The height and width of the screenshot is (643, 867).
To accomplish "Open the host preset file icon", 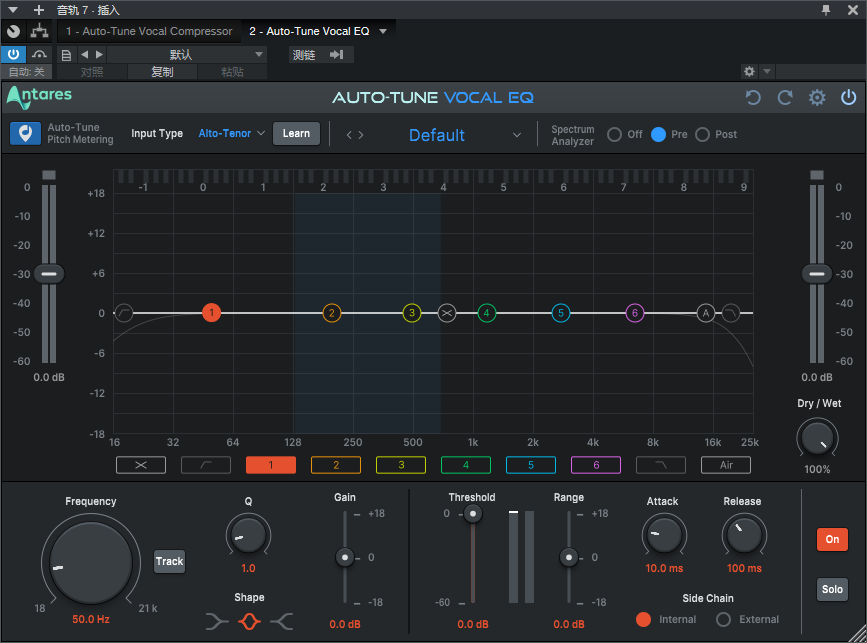I will click(66, 55).
